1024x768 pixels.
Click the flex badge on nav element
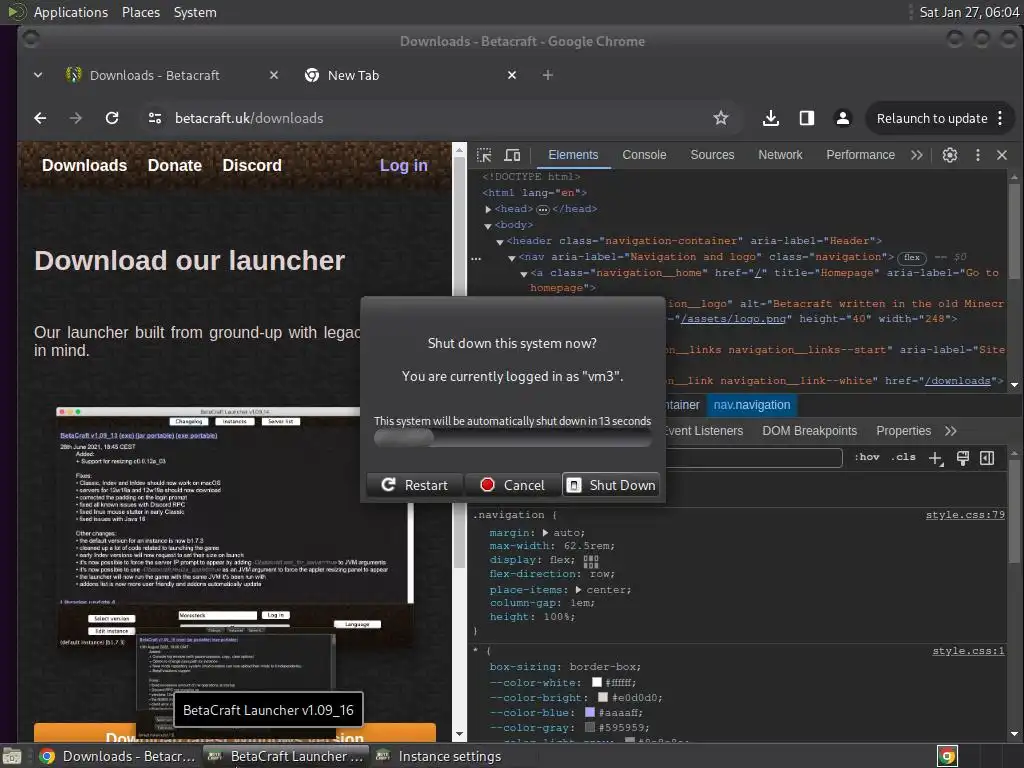912,258
